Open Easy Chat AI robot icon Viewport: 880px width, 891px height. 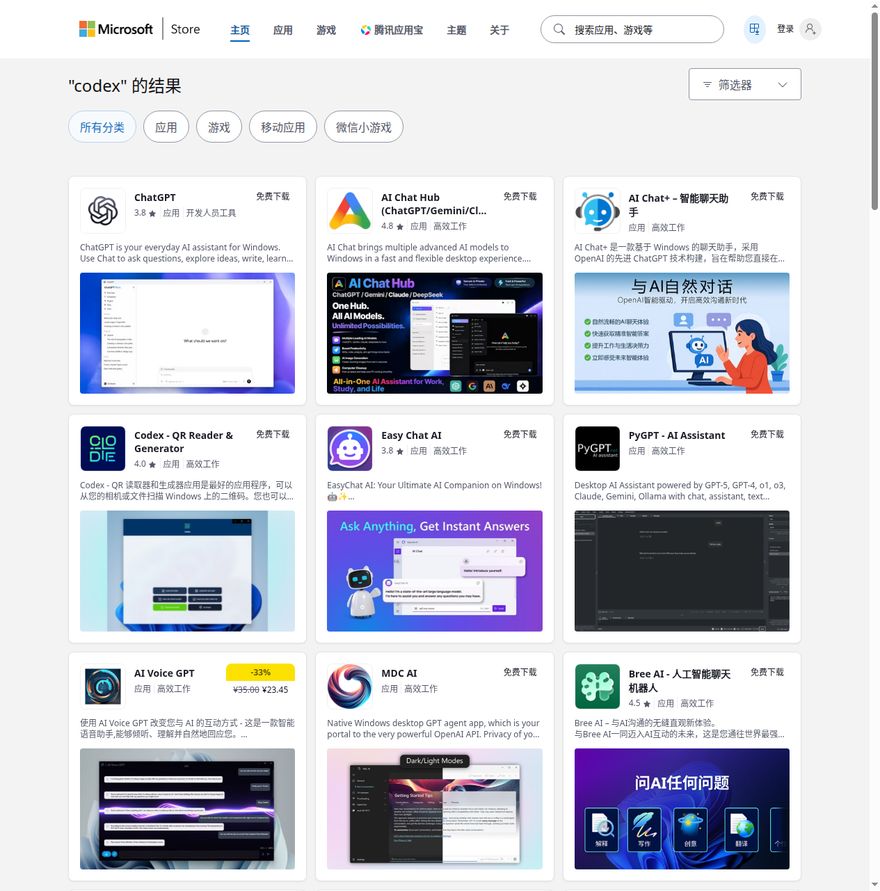pyautogui.click(x=350, y=448)
